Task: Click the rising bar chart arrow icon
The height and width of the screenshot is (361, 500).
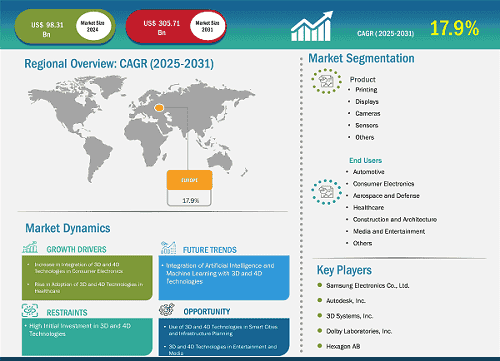Action: click(312, 26)
